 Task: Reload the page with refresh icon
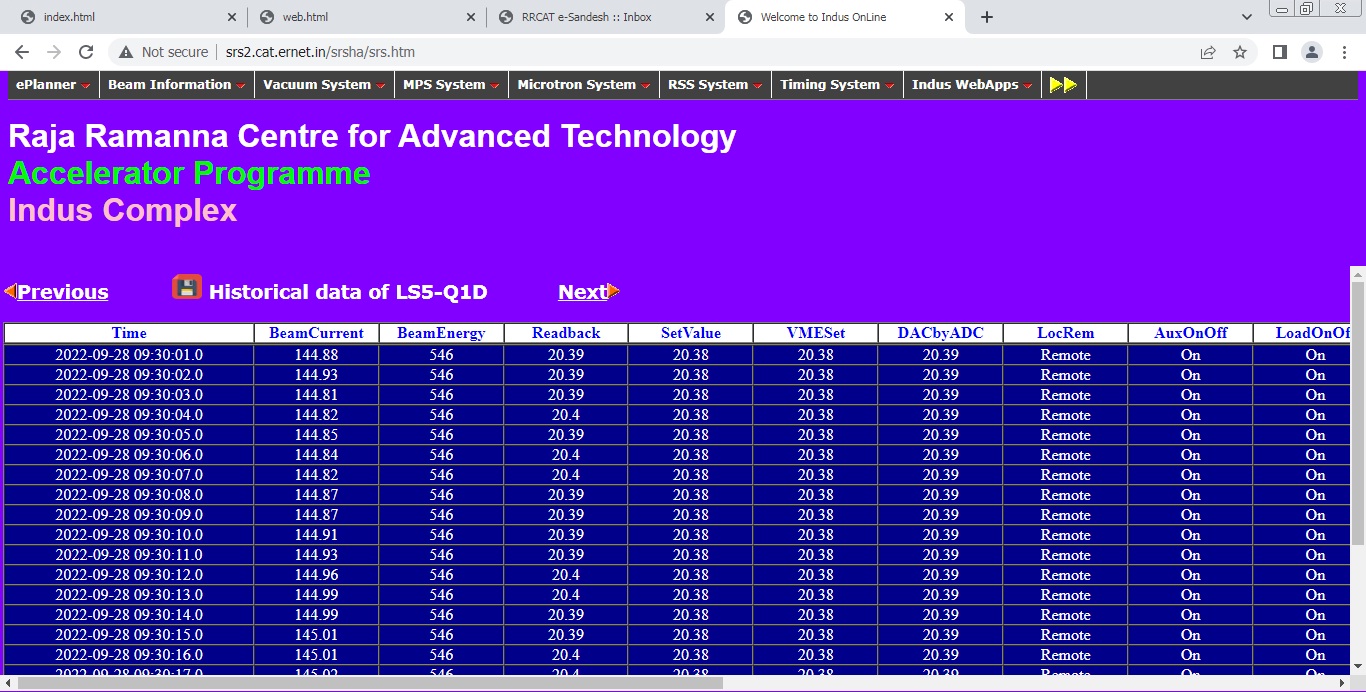86,52
